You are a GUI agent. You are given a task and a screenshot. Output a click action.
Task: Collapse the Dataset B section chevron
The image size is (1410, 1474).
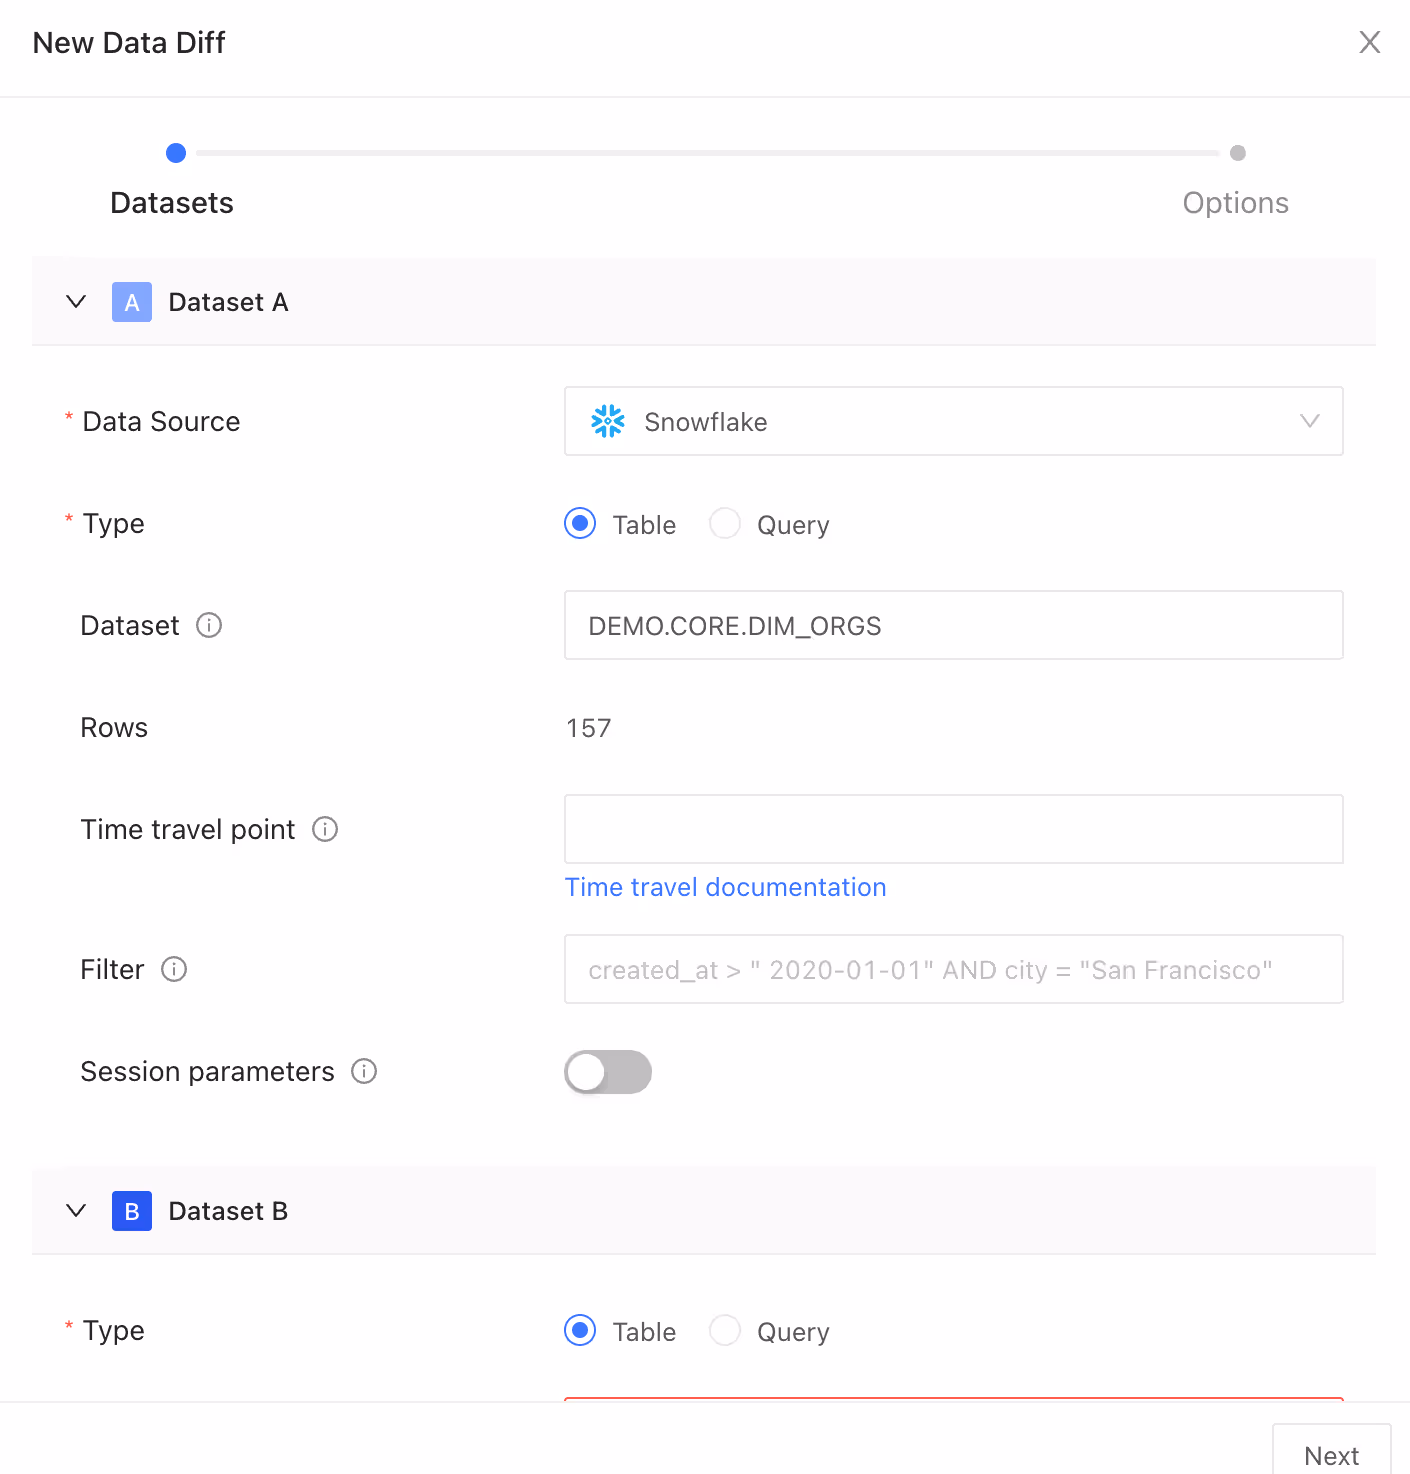point(76,1211)
